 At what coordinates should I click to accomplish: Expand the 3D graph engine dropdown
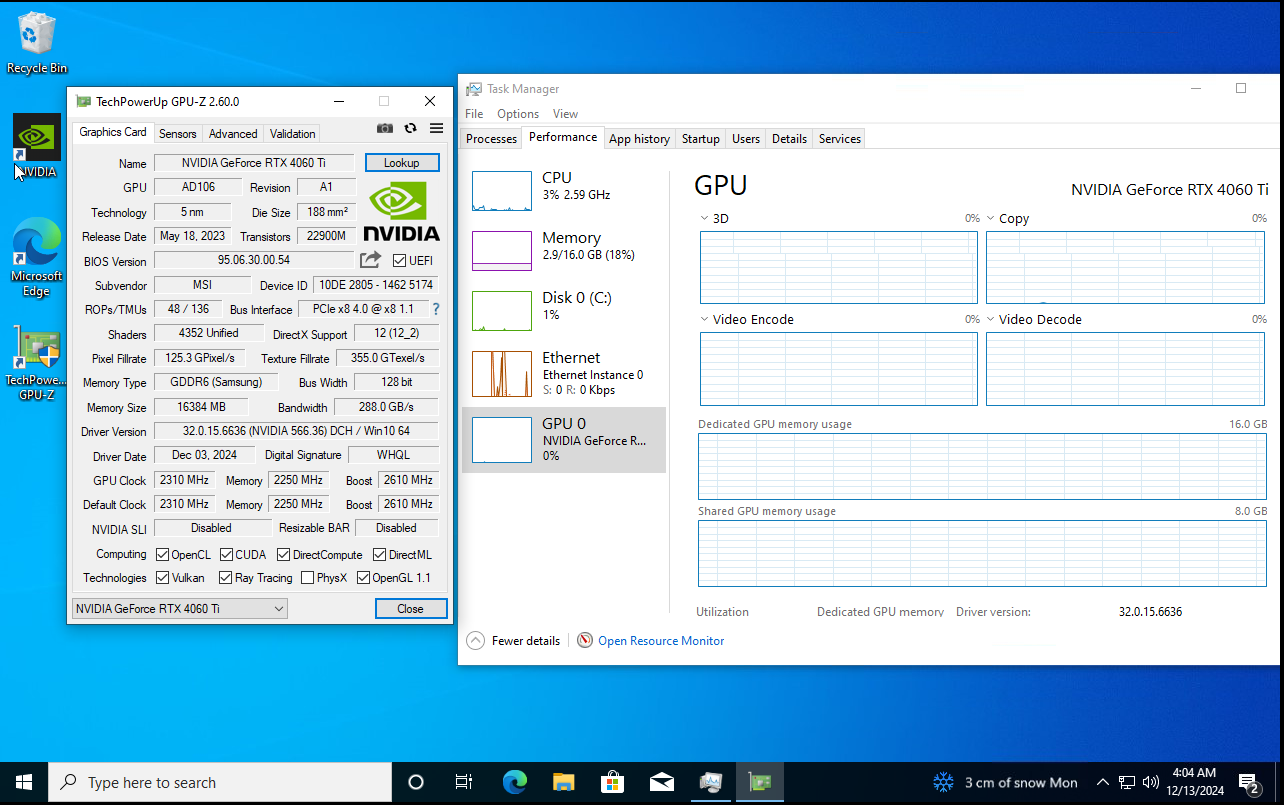[705, 218]
